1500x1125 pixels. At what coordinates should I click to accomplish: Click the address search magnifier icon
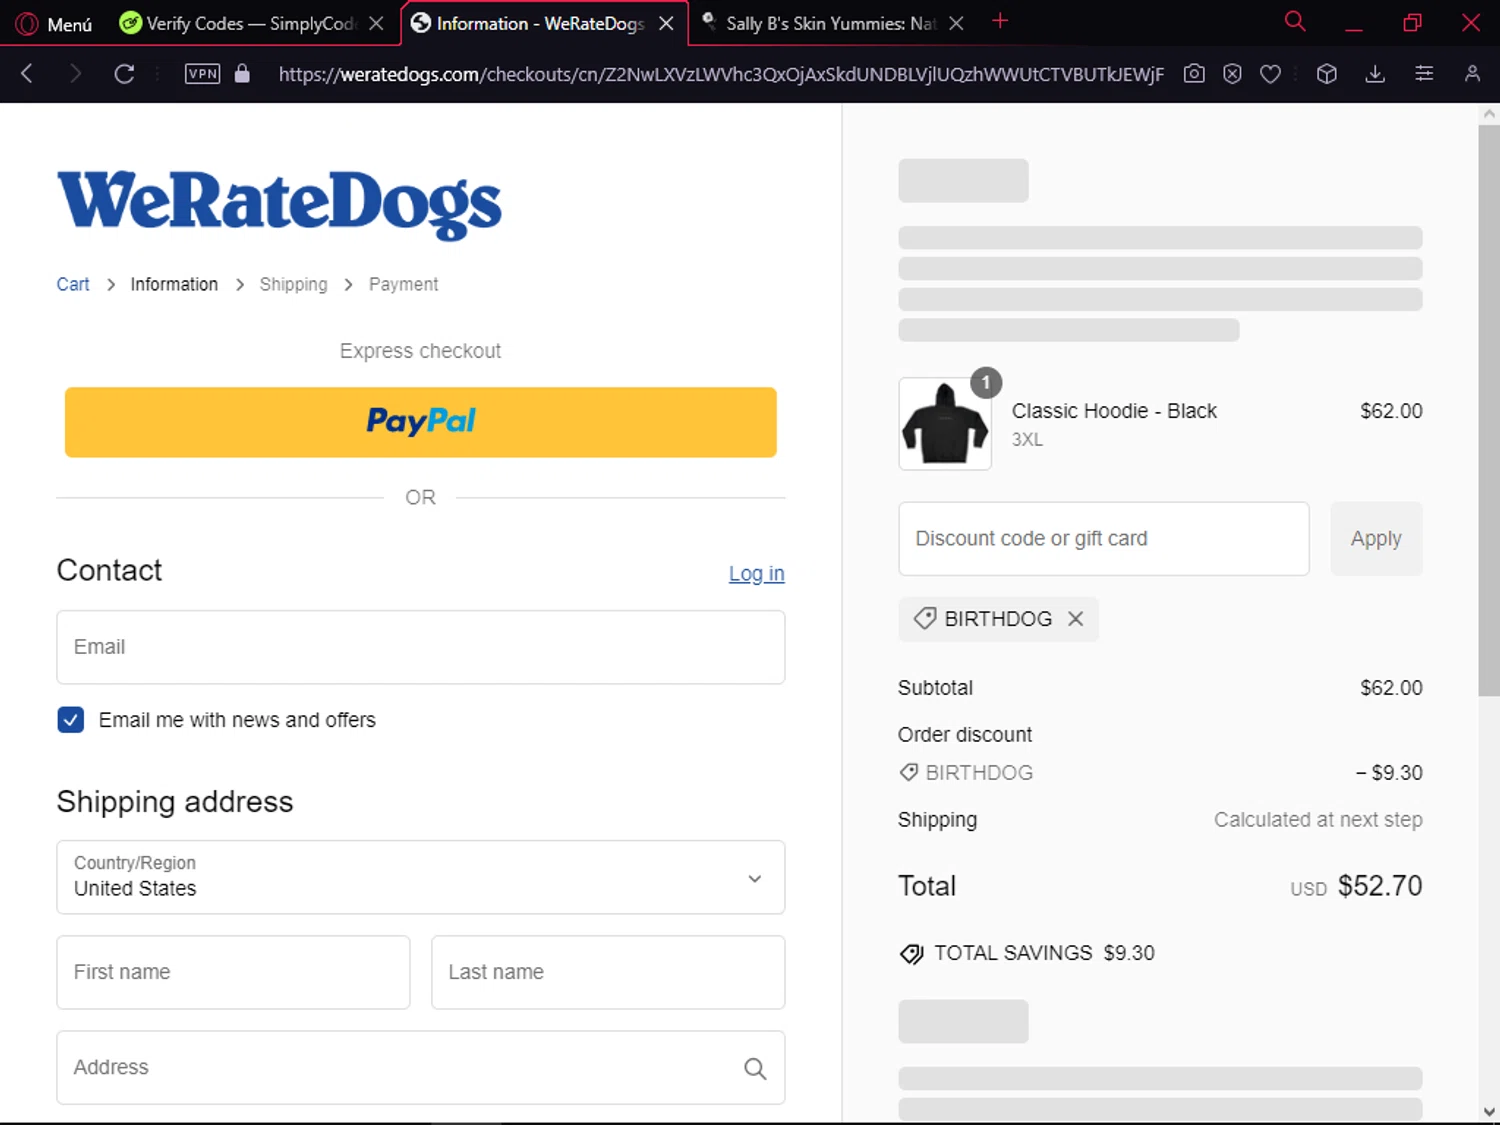point(755,1068)
